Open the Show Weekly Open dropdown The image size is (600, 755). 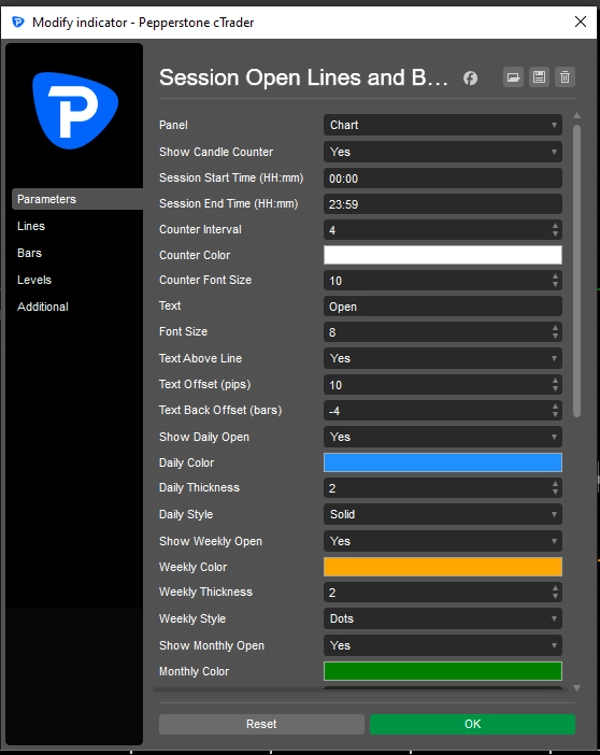[x=443, y=542]
